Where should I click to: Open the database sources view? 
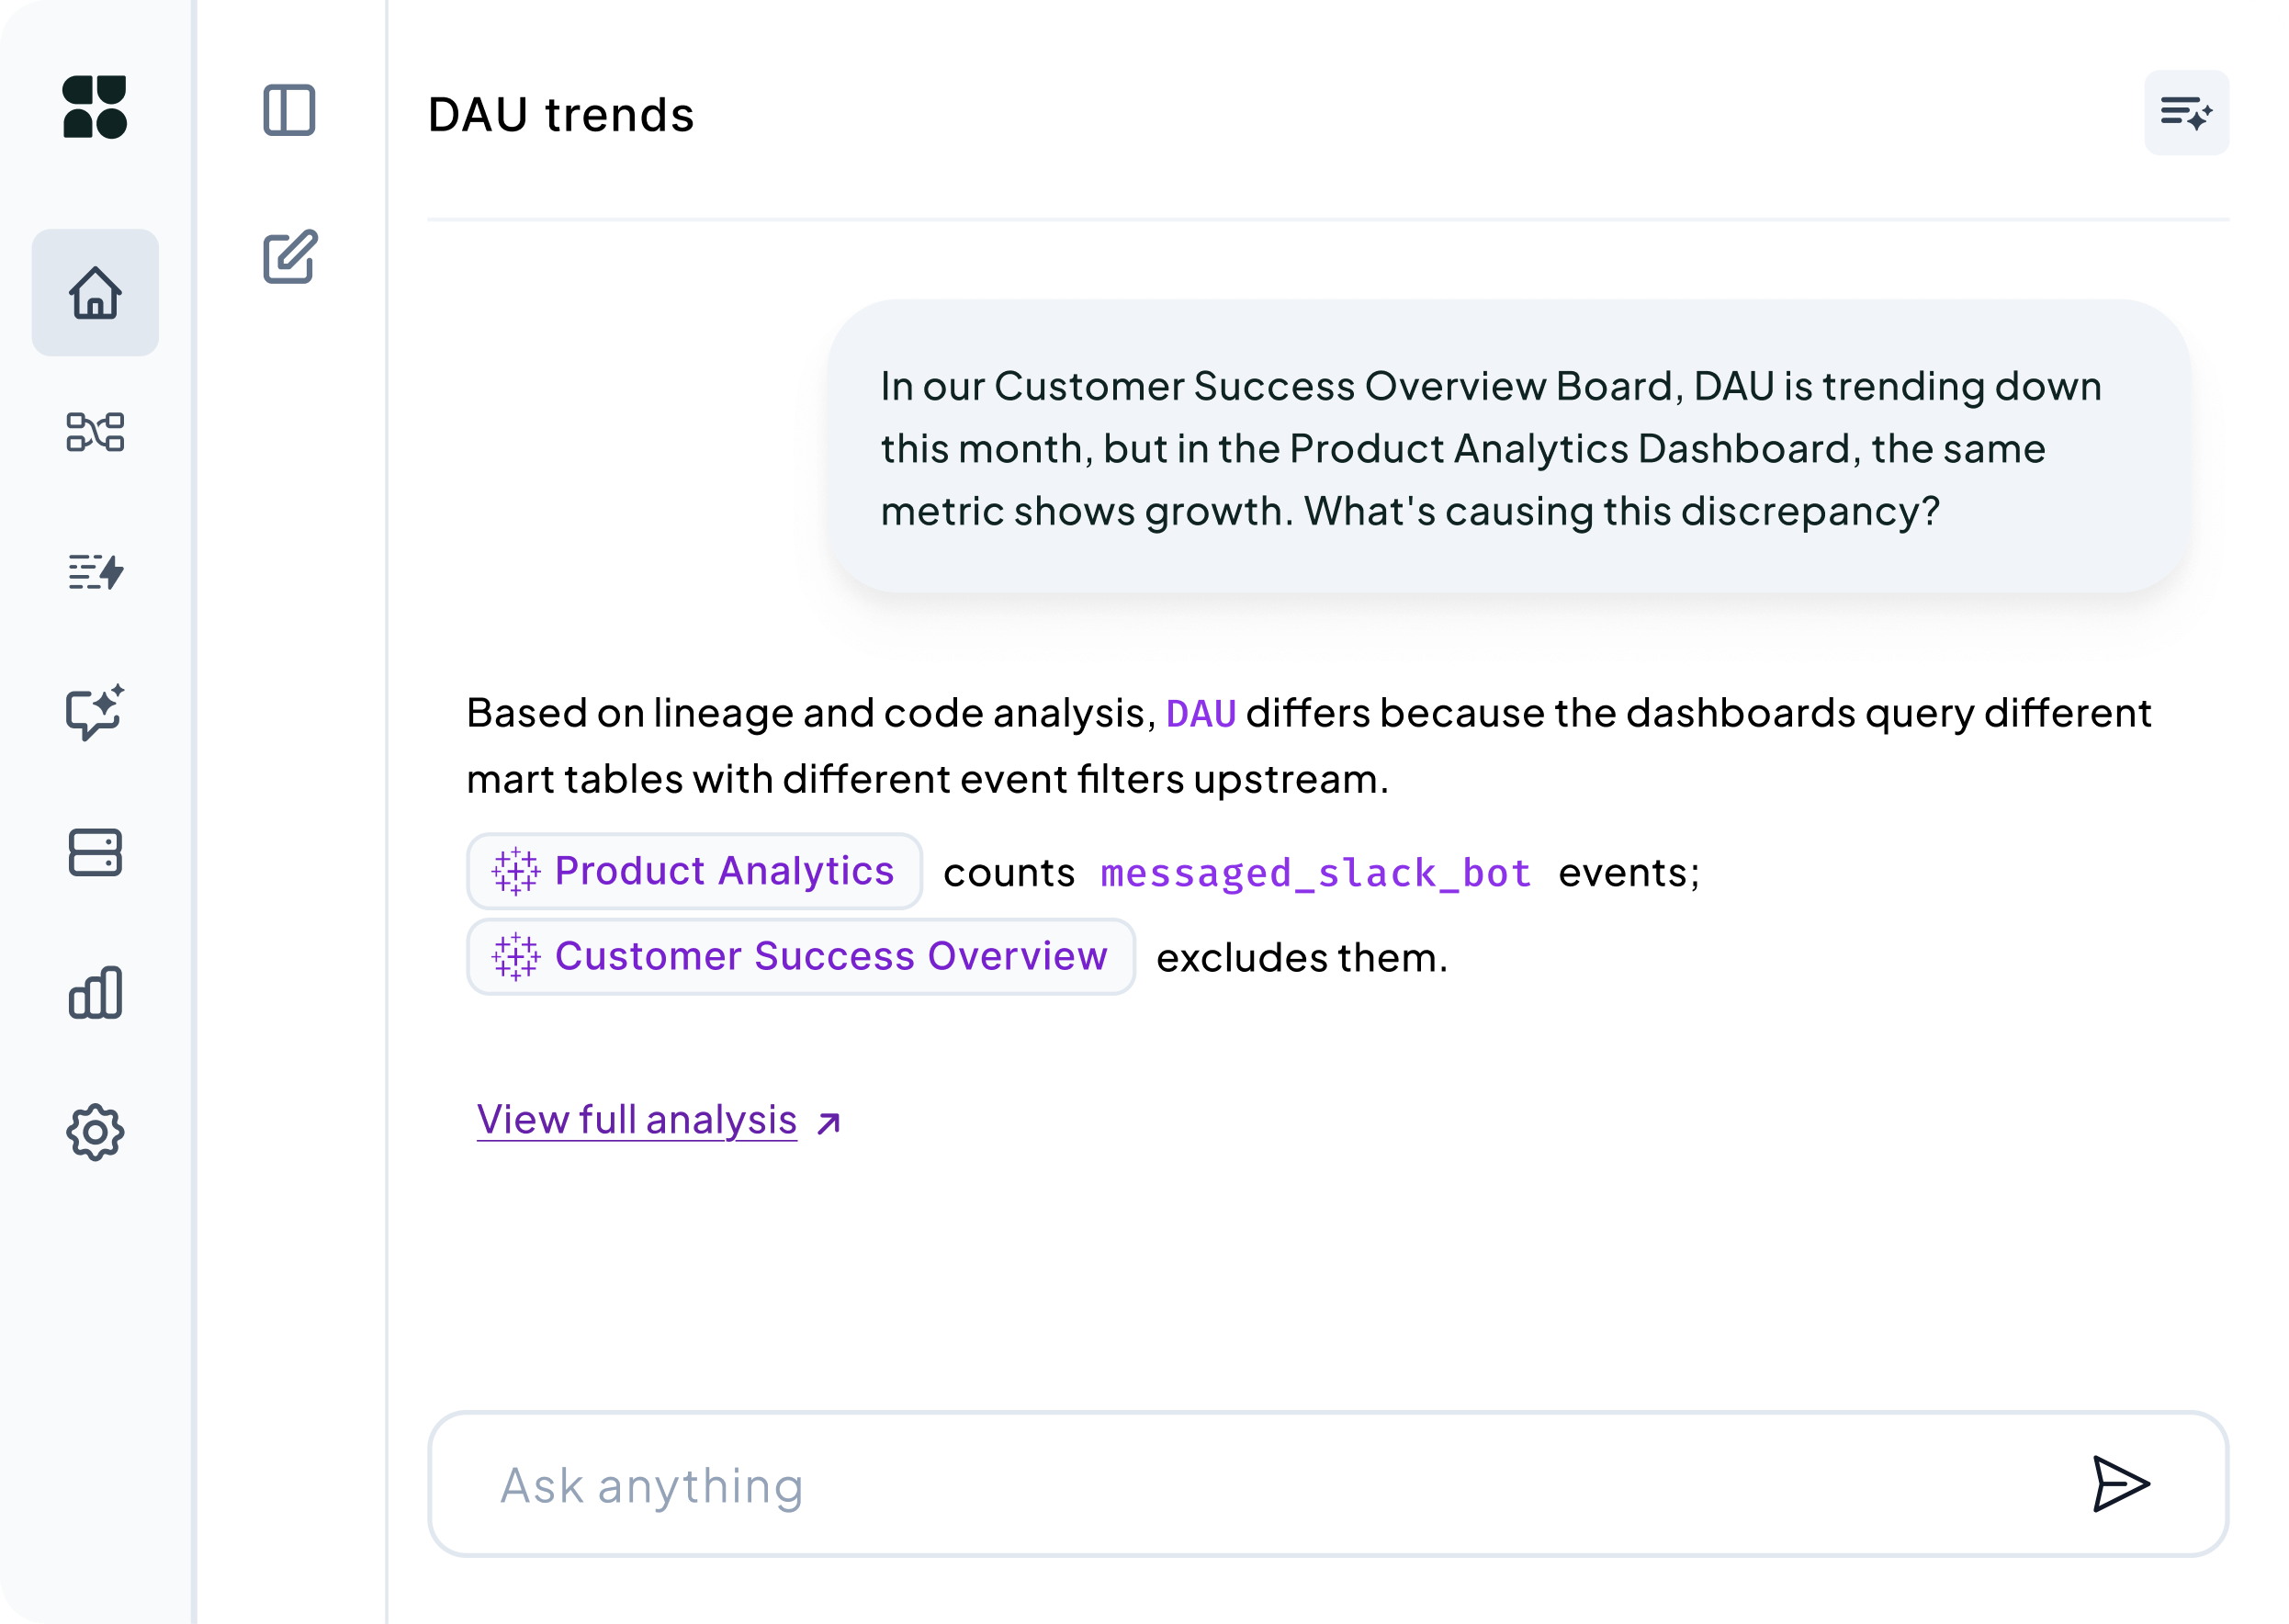point(95,852)
